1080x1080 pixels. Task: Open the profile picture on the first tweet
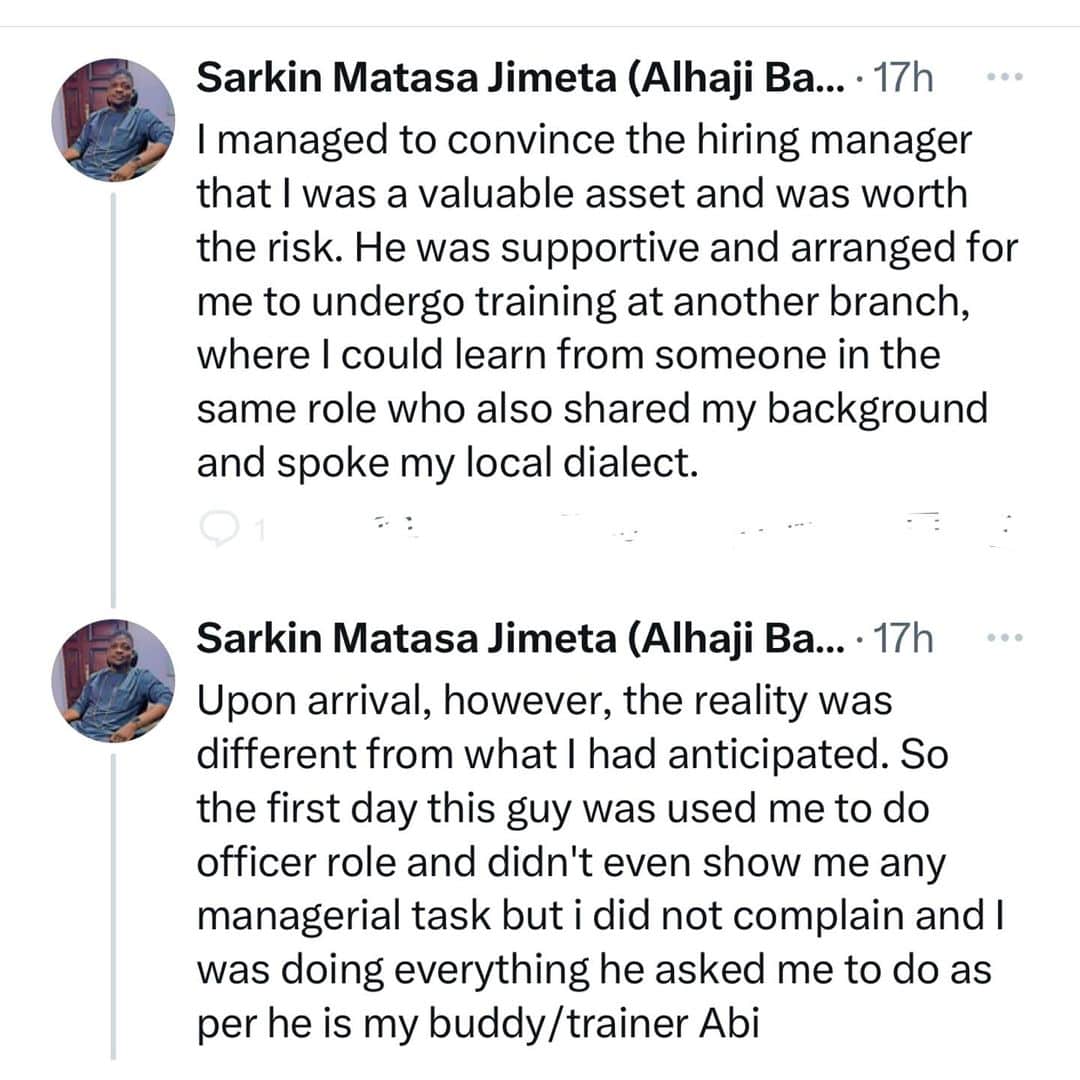click(x=113, y=119)
